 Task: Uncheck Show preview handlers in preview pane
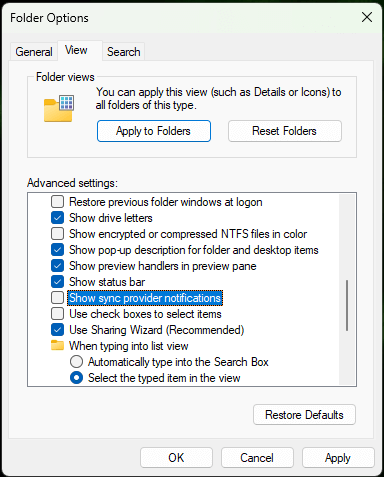pos(57,266)
